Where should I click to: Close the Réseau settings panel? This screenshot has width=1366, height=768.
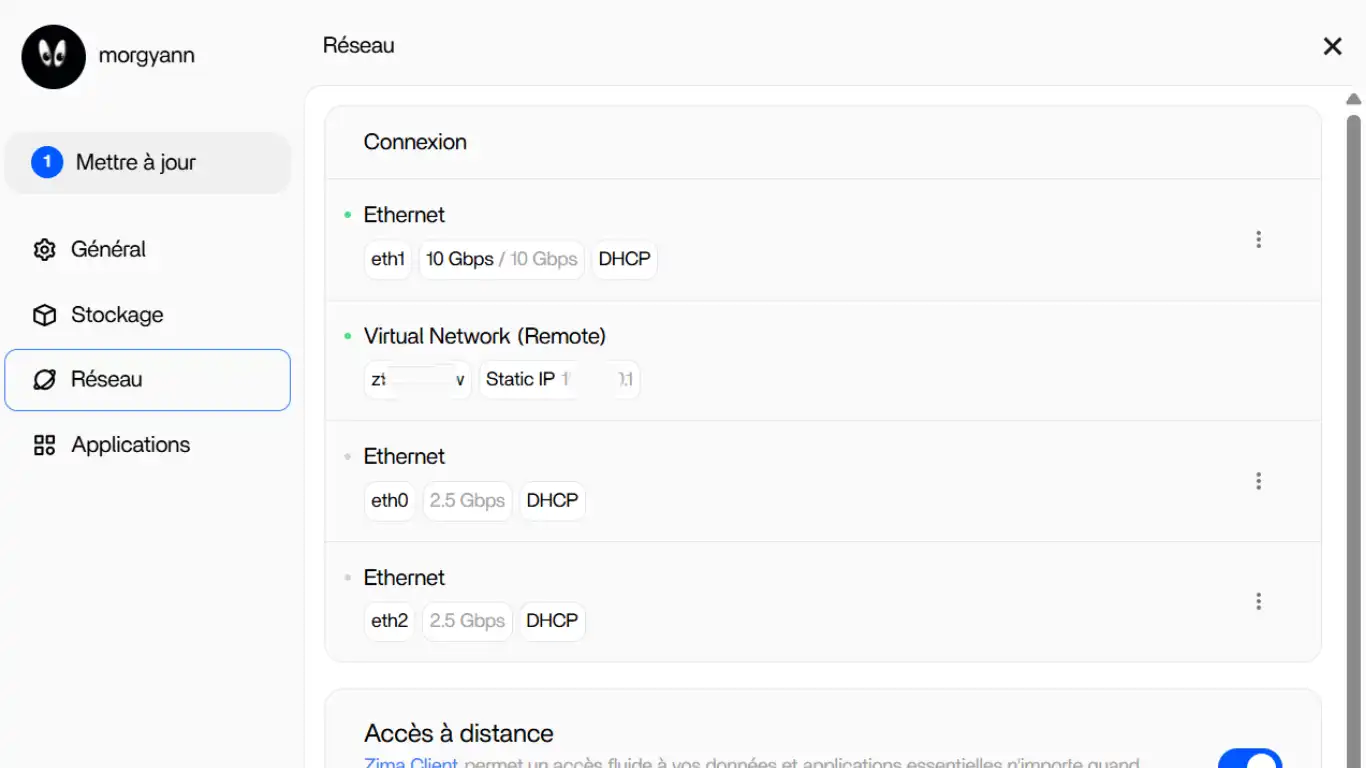click(x=1332, y=46)
